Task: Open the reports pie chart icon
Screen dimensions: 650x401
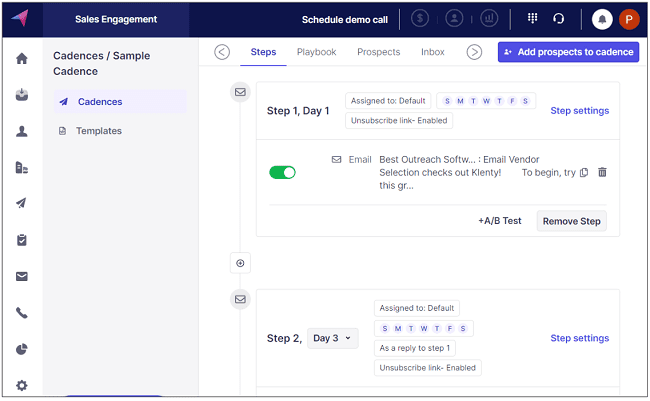Action: click(22, 349)
